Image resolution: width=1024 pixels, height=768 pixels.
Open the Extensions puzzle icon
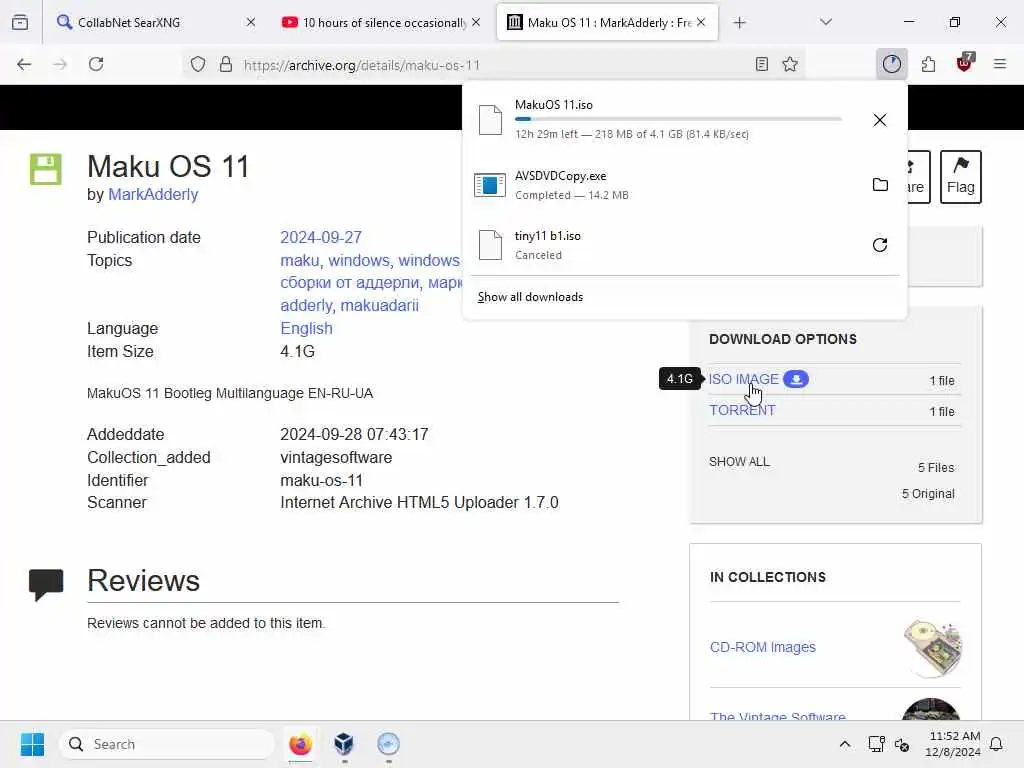928,64
